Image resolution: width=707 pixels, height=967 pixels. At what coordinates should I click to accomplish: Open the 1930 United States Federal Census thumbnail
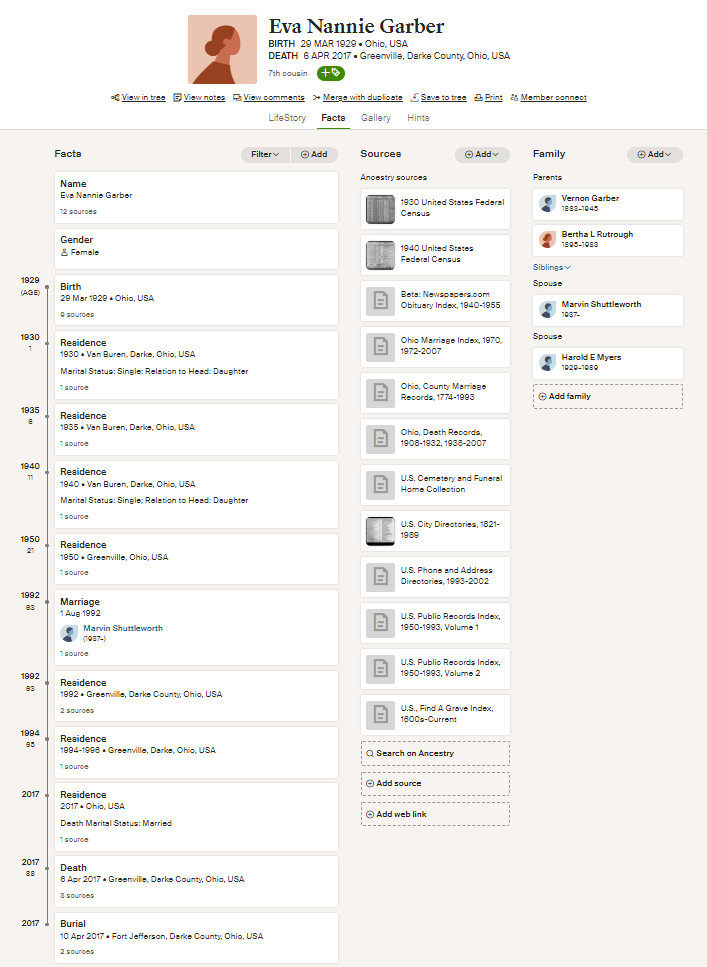[379, 208]
